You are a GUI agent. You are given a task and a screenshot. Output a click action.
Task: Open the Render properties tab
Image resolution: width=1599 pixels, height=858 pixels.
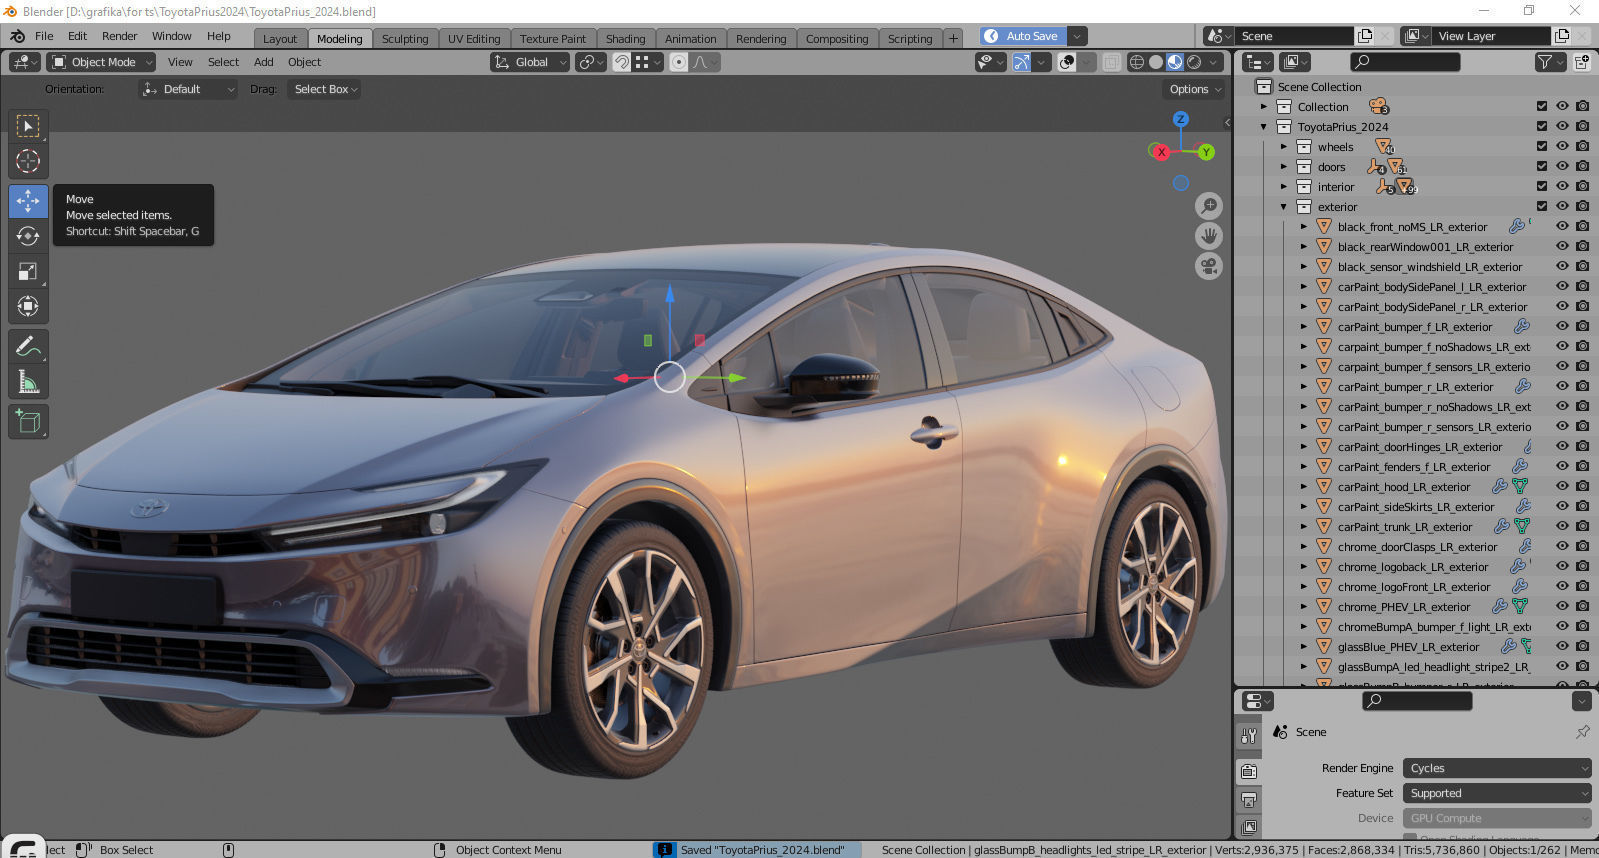[1249, 771]
